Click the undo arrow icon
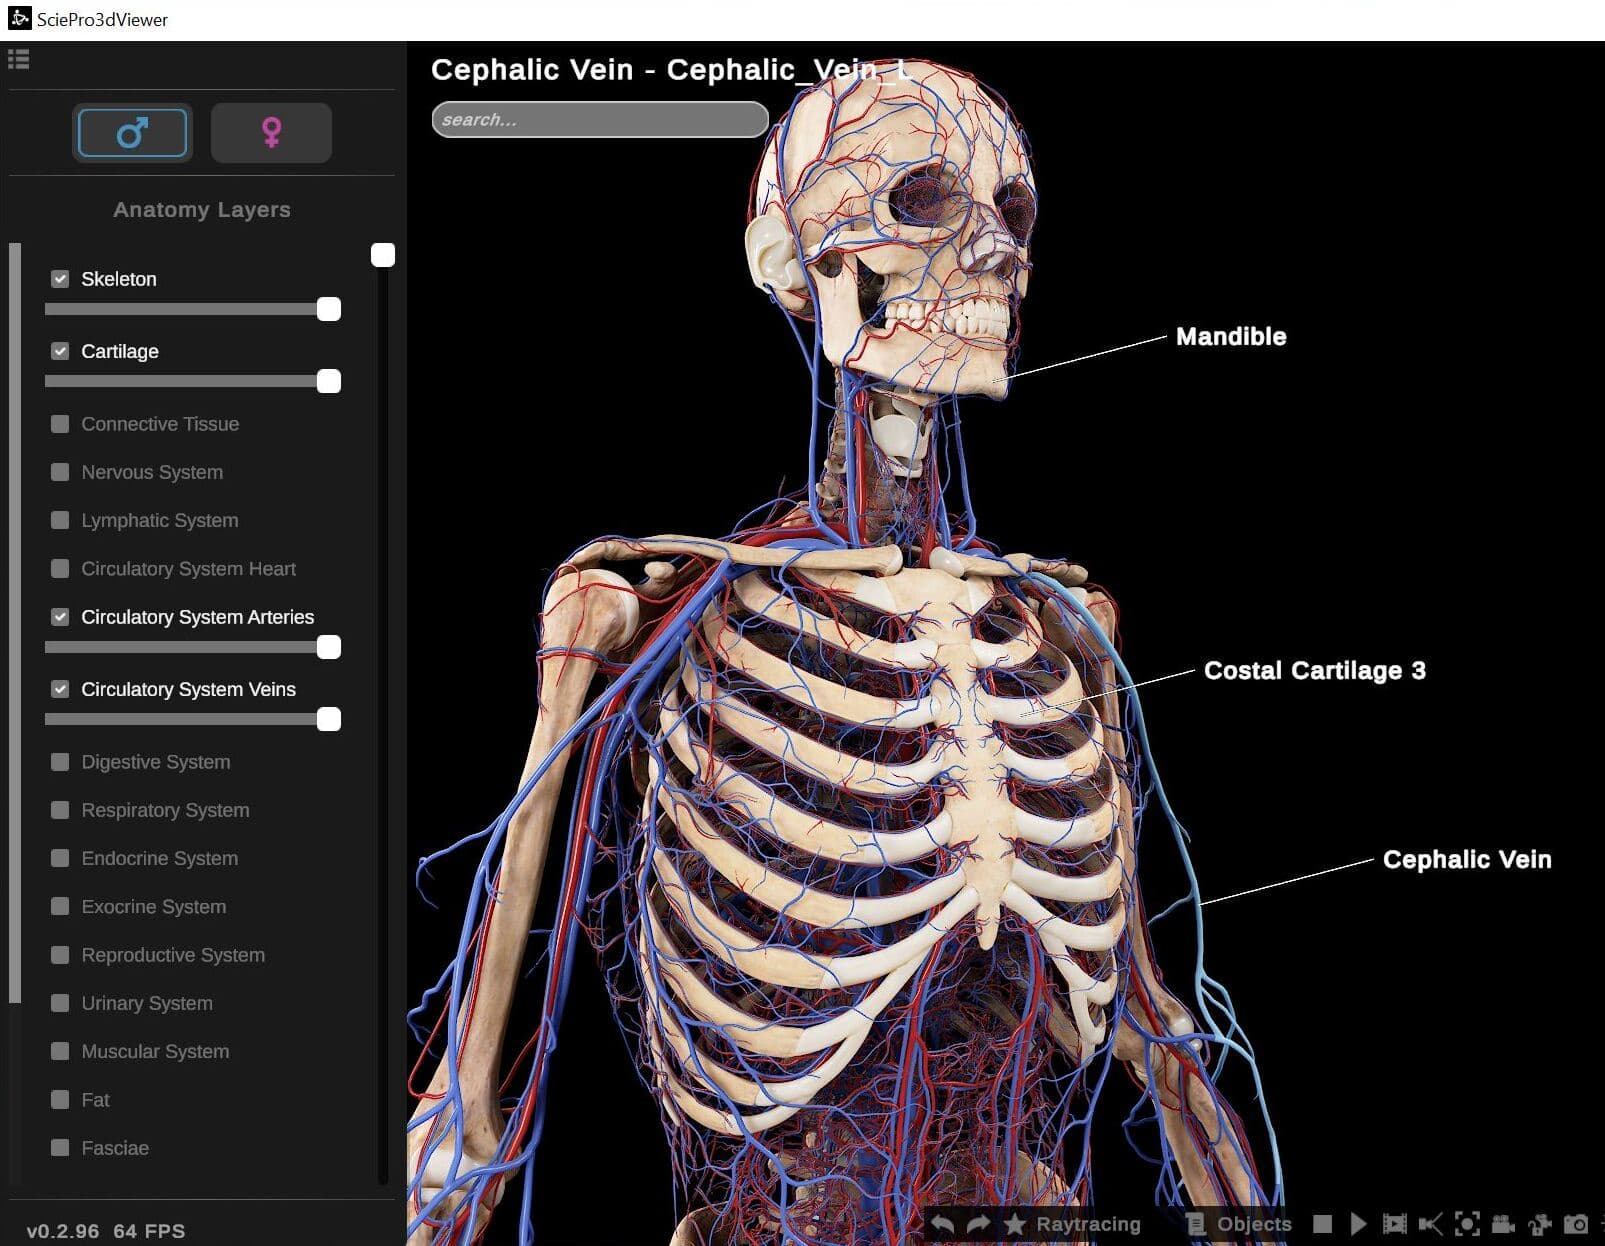1605x1246 pixels. pos(942,1224)
